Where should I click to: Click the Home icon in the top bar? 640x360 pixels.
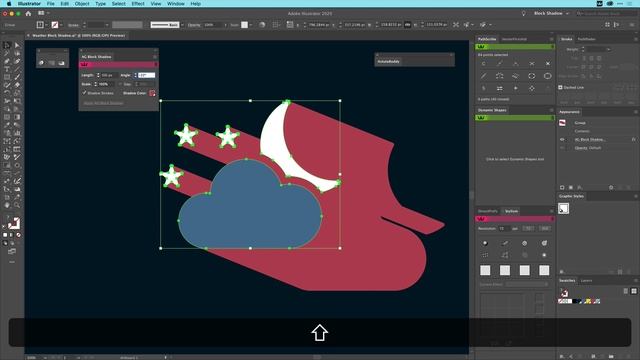(28, 13)
